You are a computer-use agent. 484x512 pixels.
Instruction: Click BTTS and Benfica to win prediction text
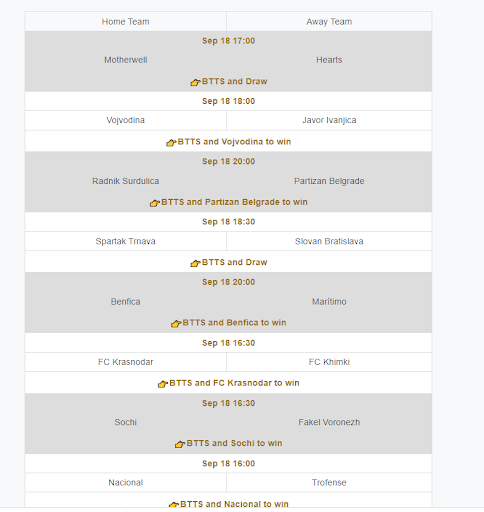click(x=234, y=323)
